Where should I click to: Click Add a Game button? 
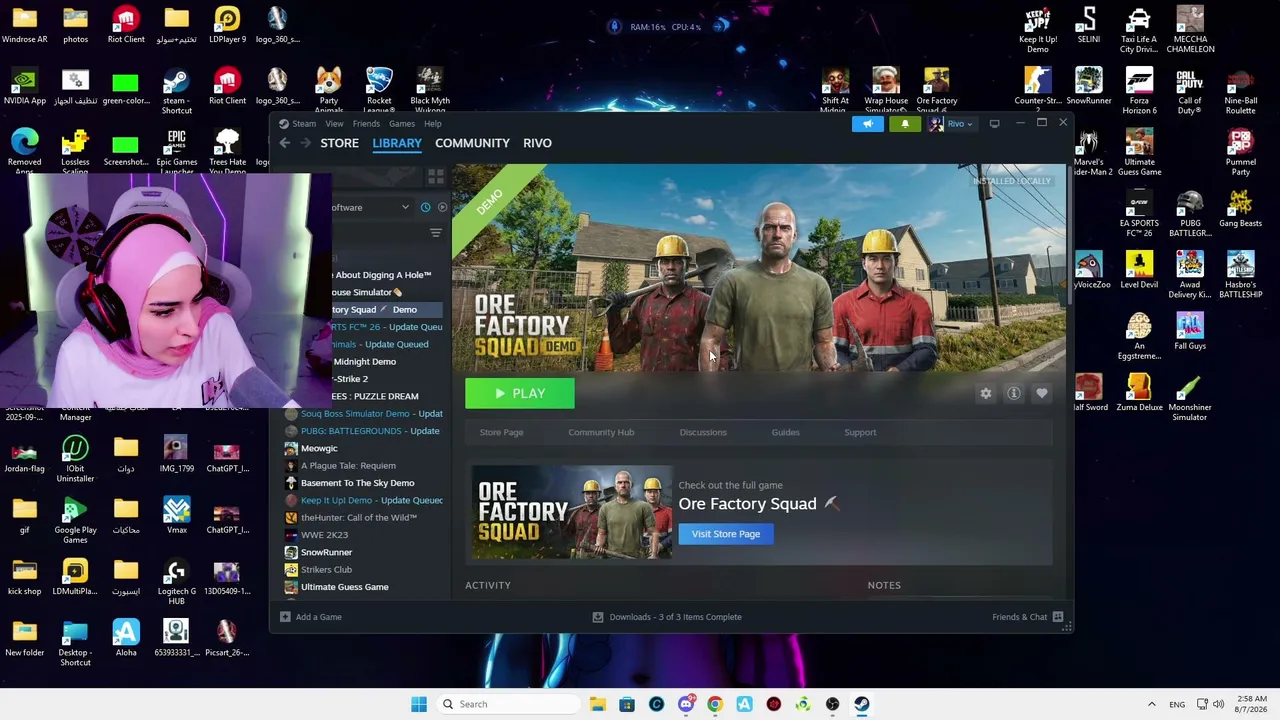coord(311,617)
